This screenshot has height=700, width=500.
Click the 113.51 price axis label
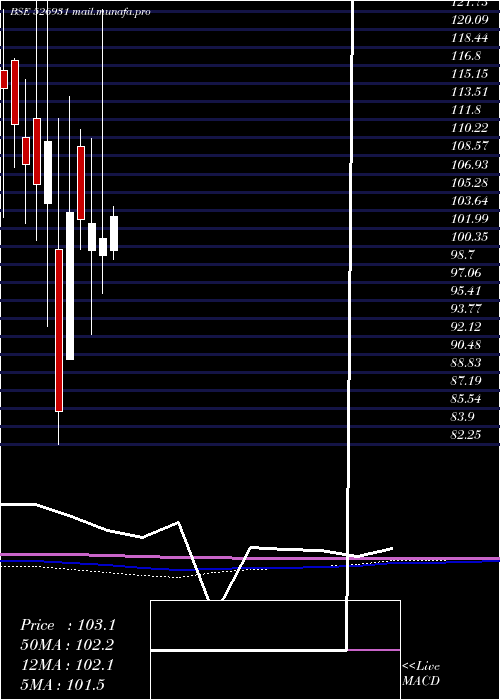[469, 92]
